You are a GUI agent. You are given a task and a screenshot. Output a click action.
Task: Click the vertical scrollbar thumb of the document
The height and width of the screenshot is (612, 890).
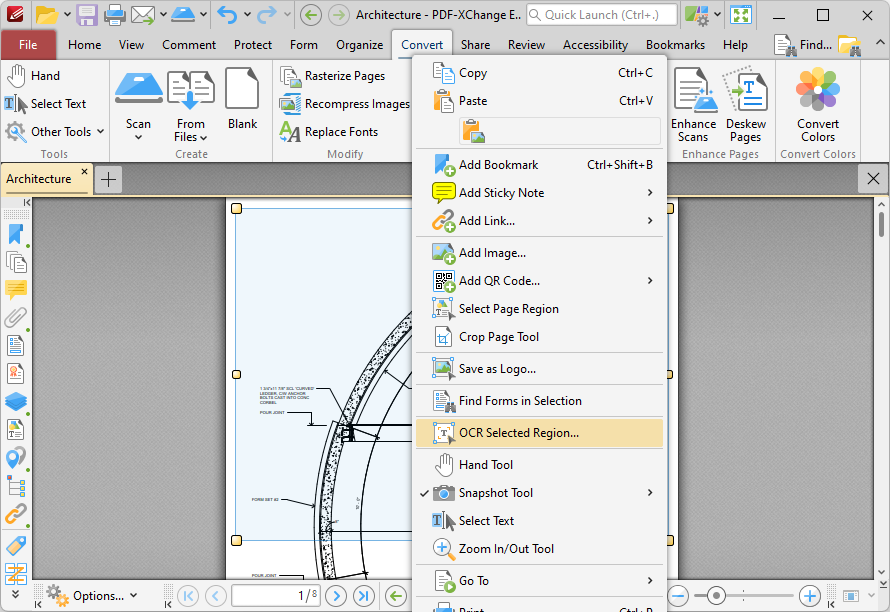click(881, 224)
